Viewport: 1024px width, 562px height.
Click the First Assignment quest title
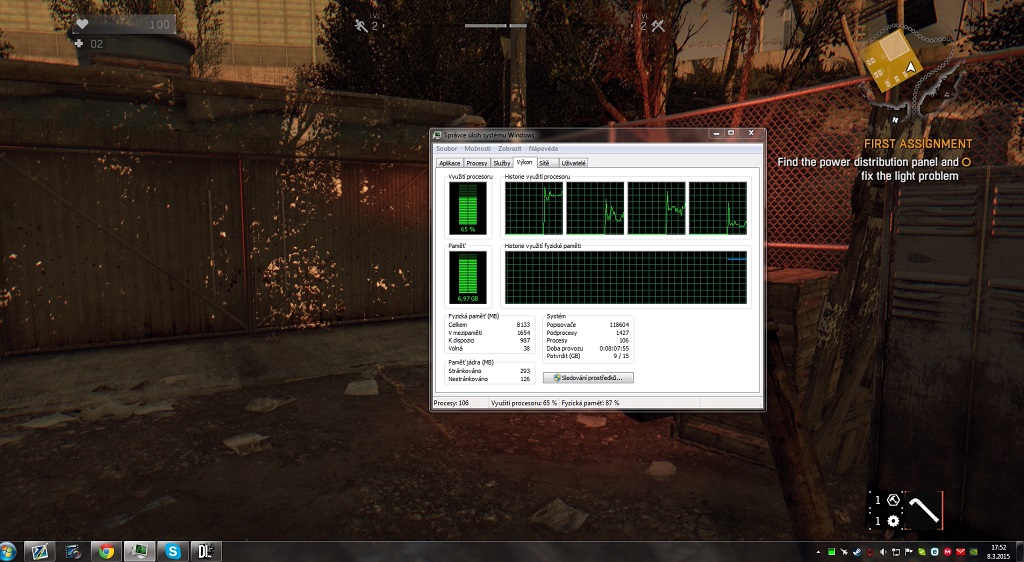[x=918, y=144]
